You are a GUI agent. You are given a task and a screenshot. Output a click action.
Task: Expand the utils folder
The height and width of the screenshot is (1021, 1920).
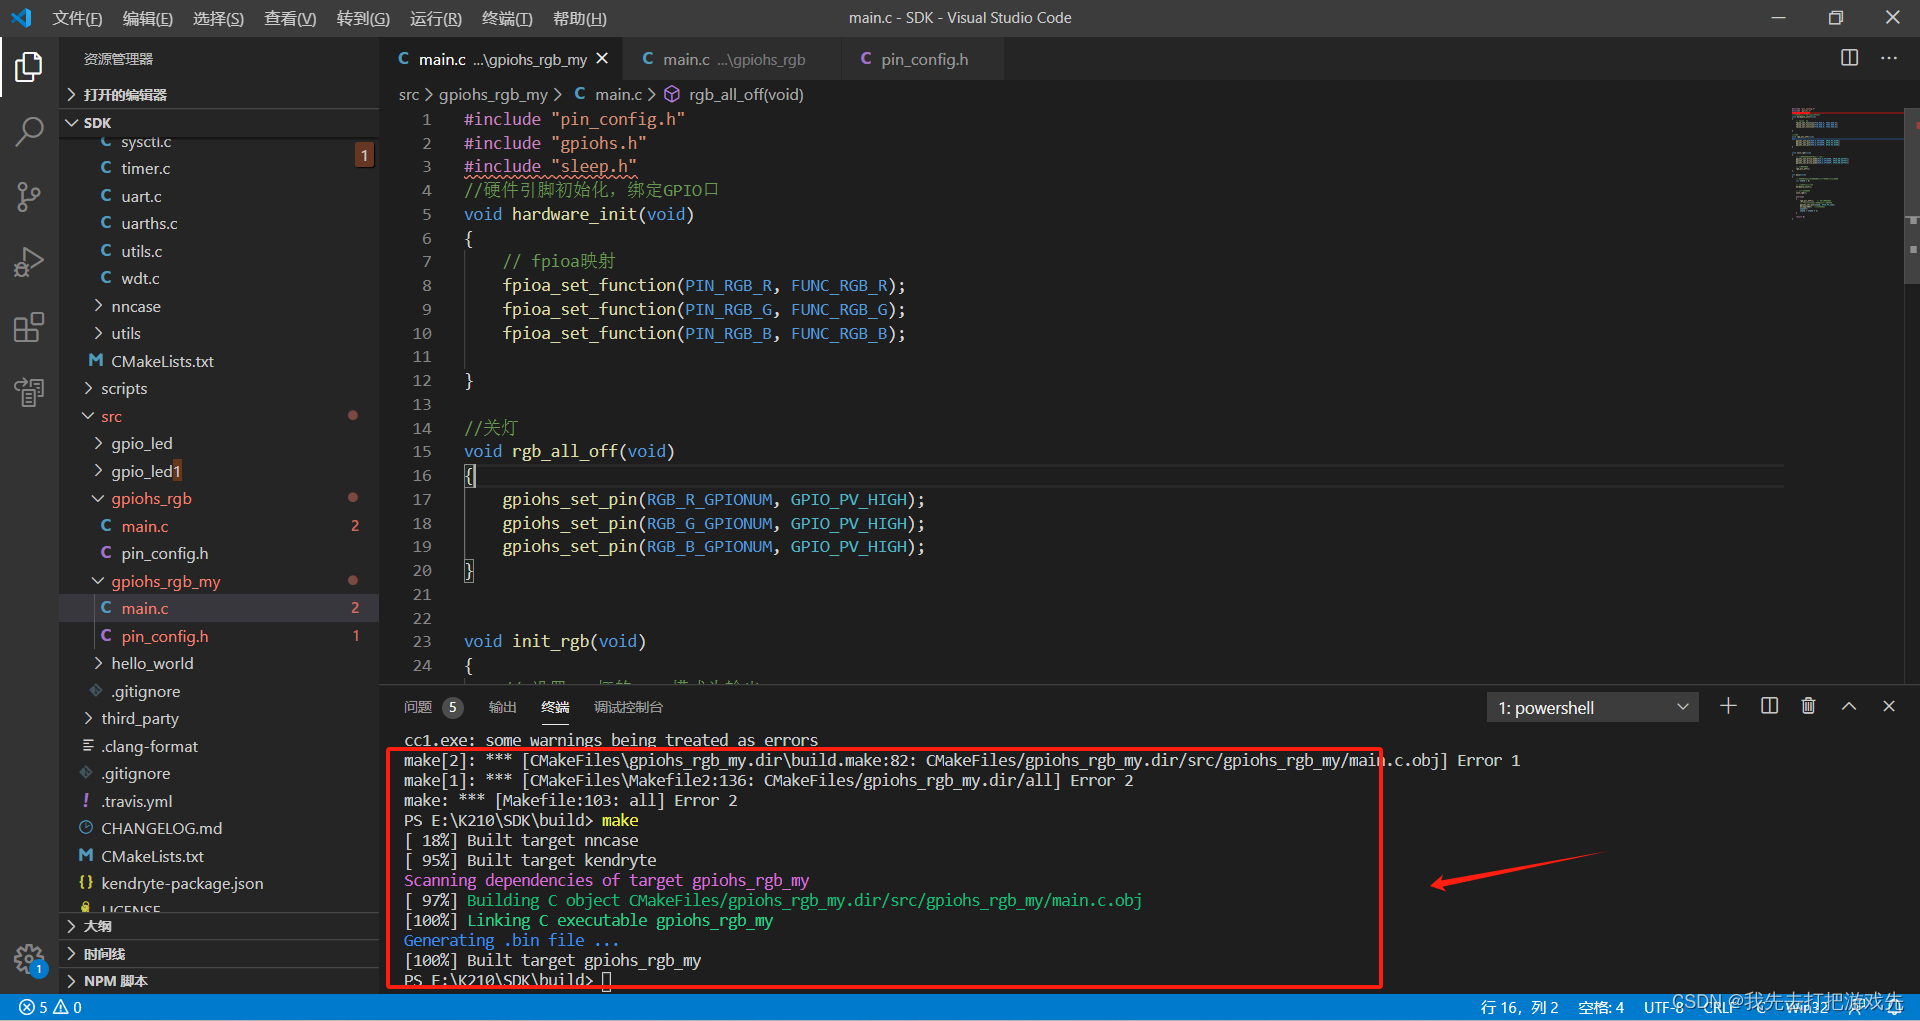pyautogui.click(x=219, y=333)
